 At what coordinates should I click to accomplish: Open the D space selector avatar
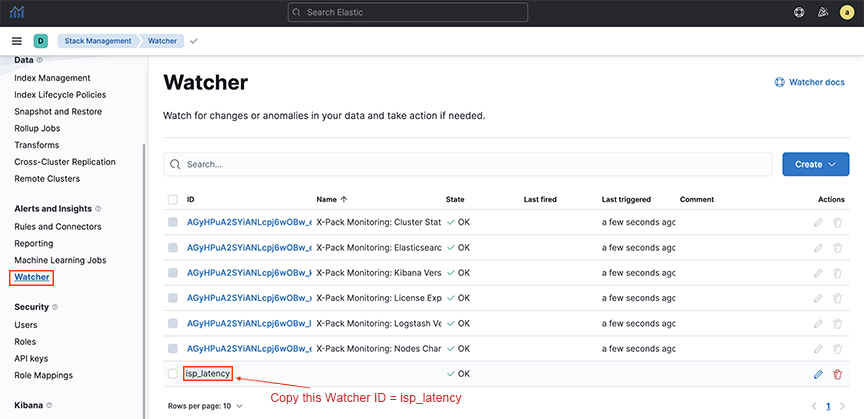[40, 41]
